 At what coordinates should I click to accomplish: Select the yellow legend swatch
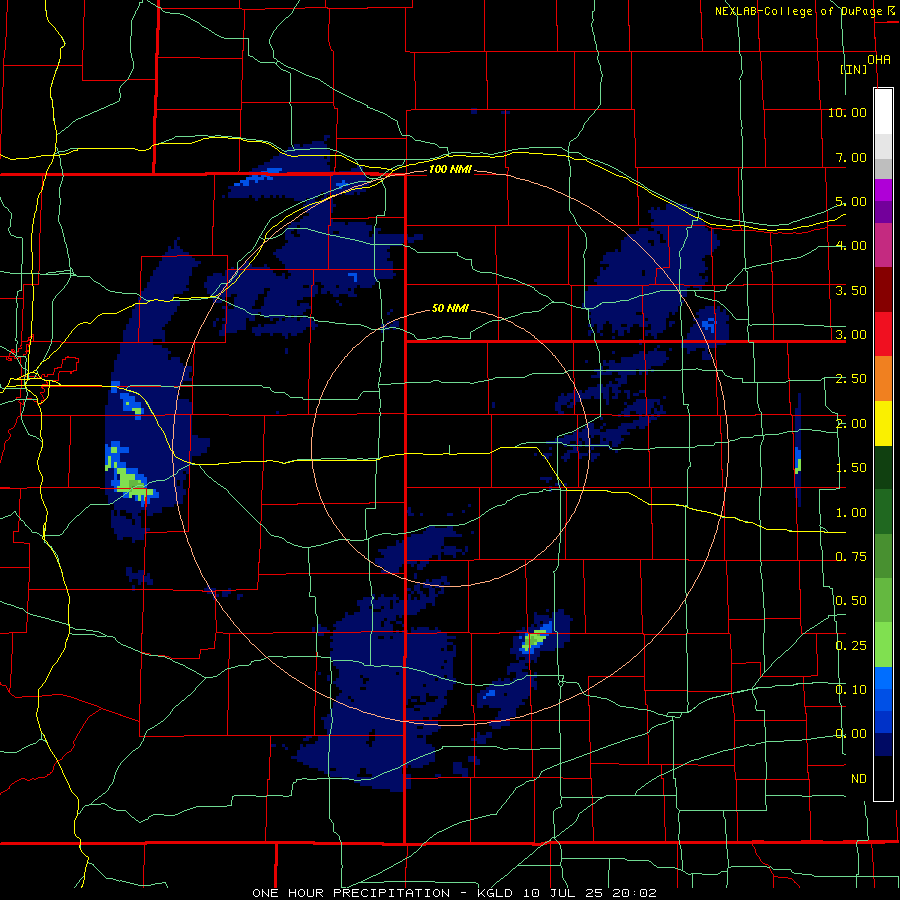point(883,423)
